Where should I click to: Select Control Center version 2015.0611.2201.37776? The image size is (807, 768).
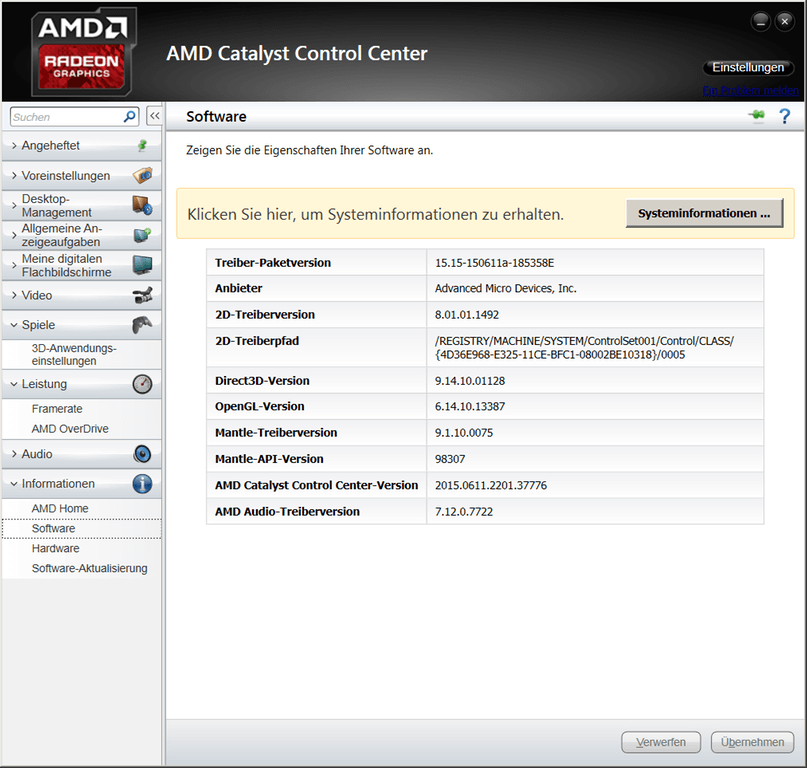[491, 485]
